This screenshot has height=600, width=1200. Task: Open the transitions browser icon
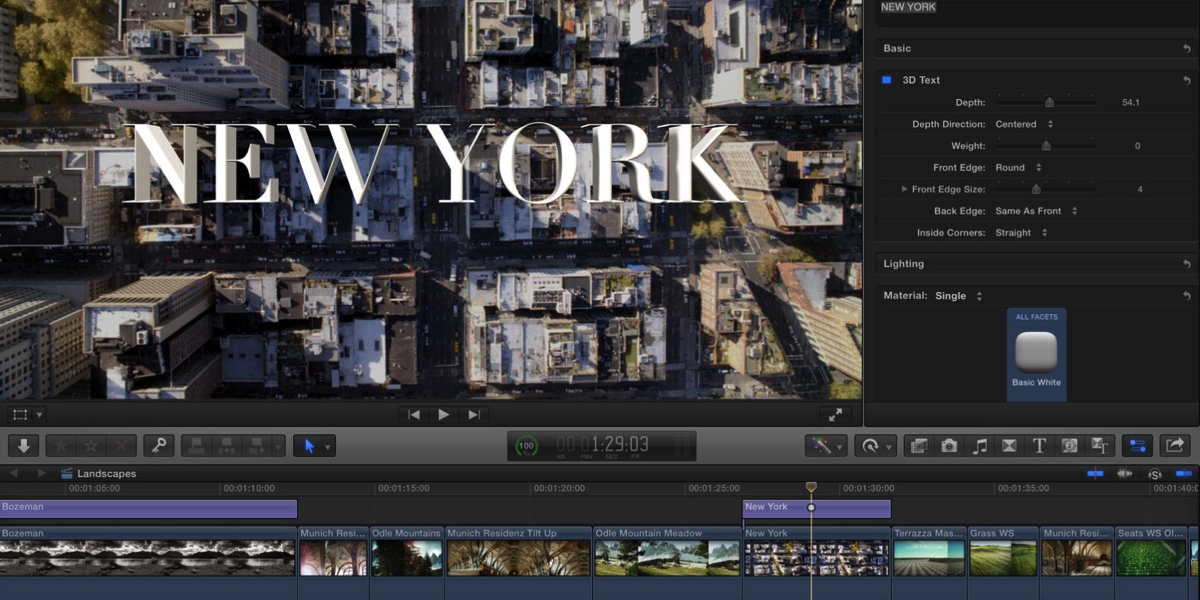click(x=1009, y=446)
